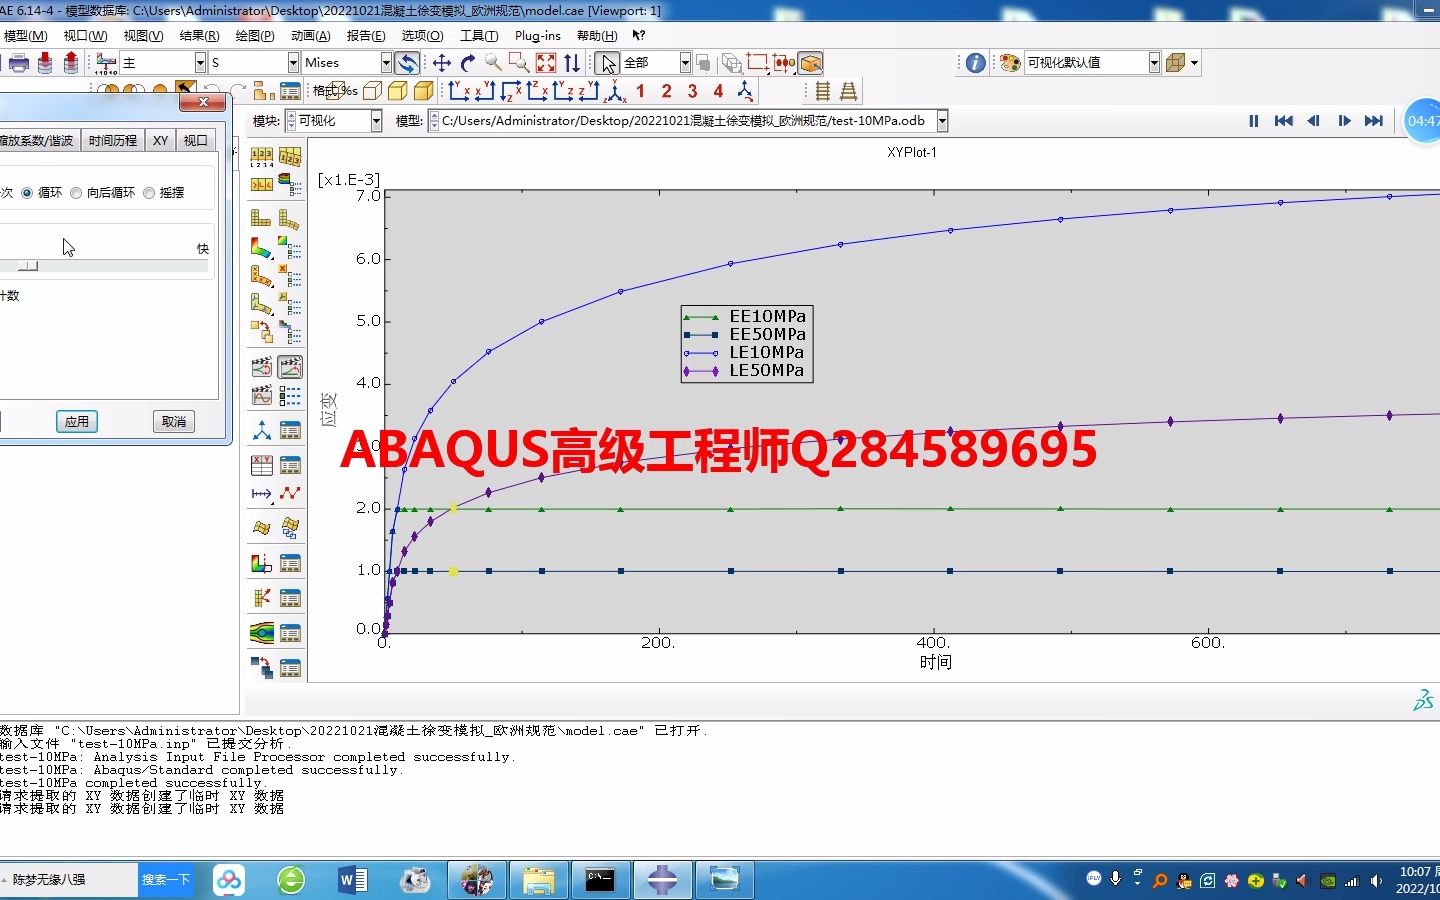Click the Field Output variable toolbar icon
This screenshot has width=1440, height=900.
[106, 63]
